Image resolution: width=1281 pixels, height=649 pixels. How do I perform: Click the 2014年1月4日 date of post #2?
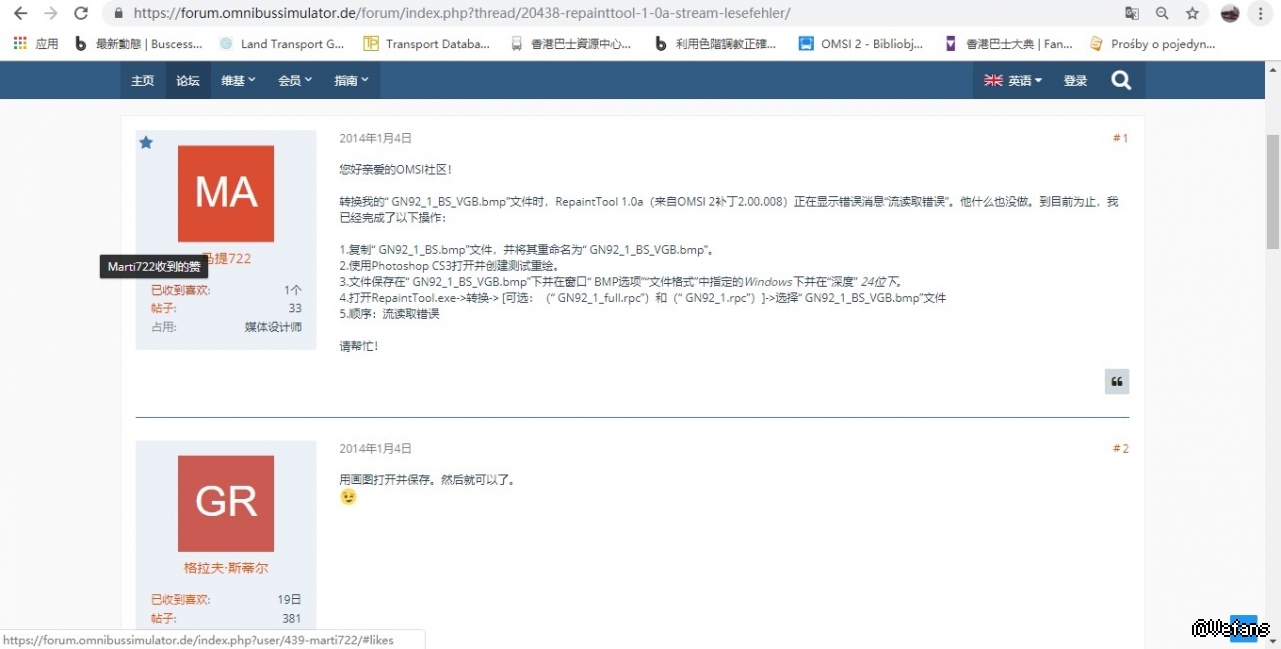[375, 448]
